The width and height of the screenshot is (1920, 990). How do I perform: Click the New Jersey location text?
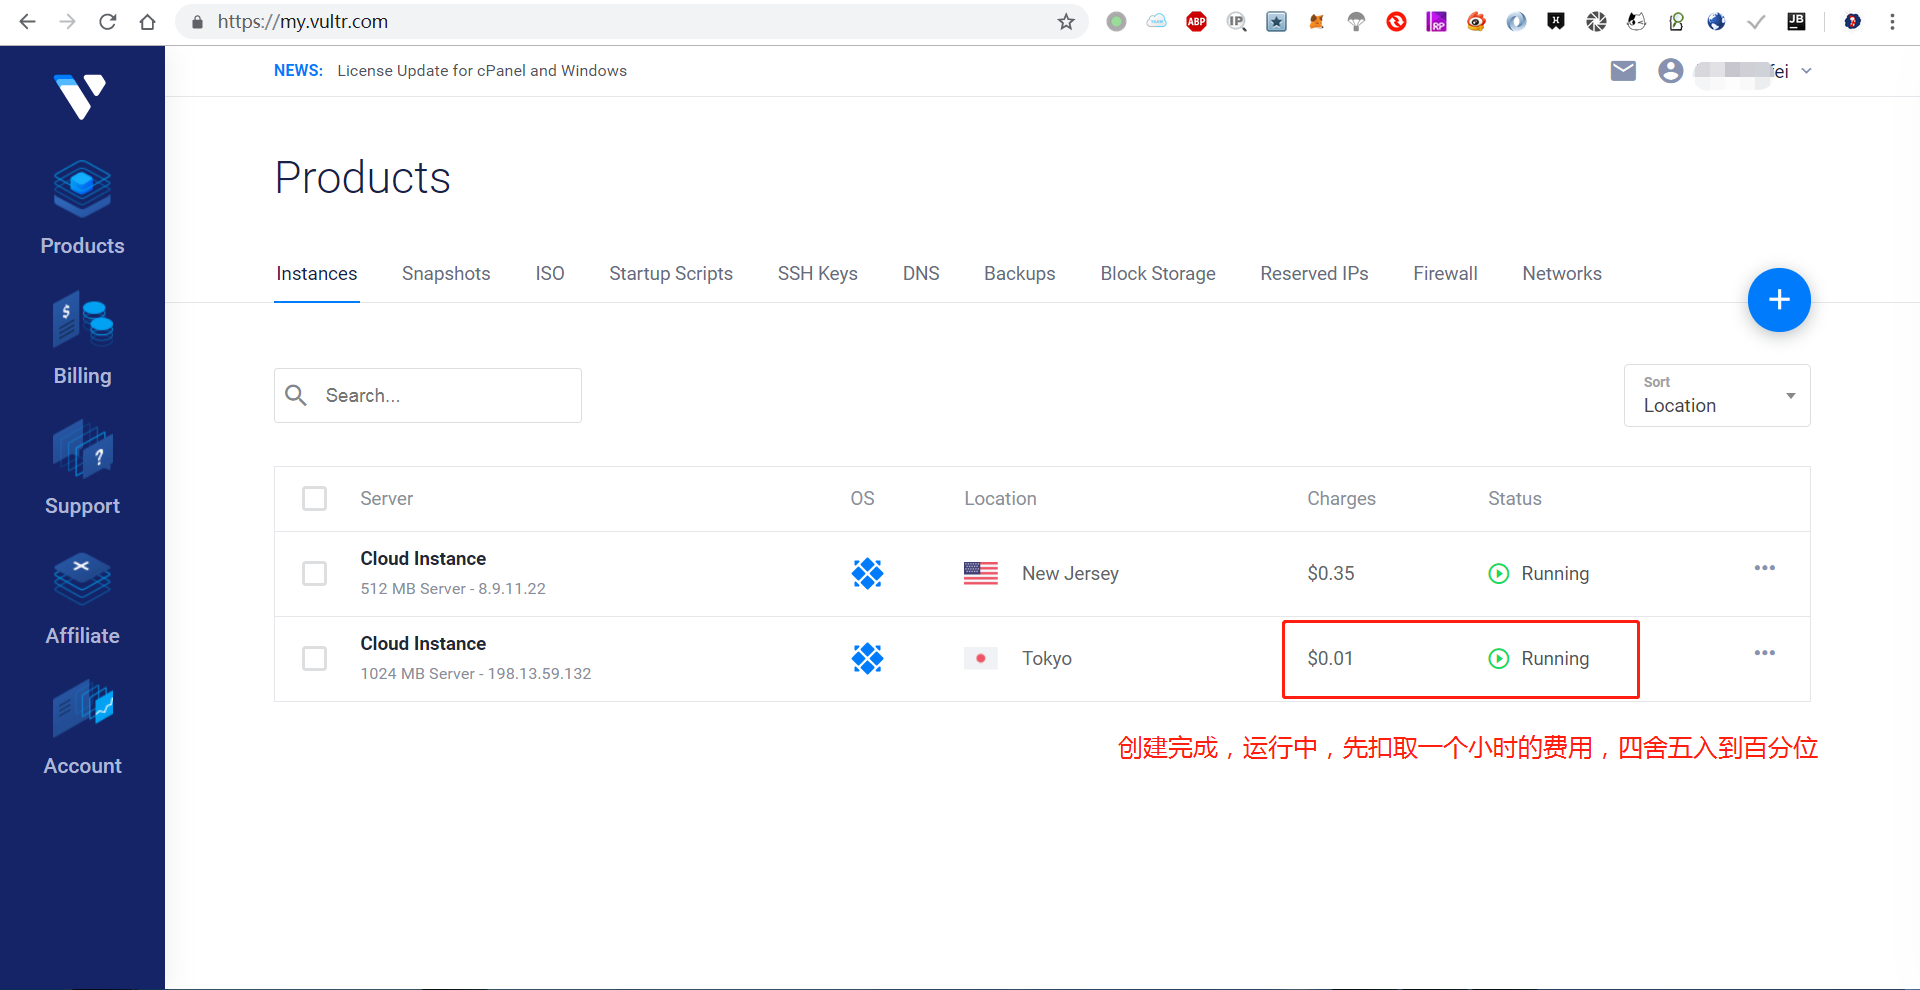[x=1070, y=574]
